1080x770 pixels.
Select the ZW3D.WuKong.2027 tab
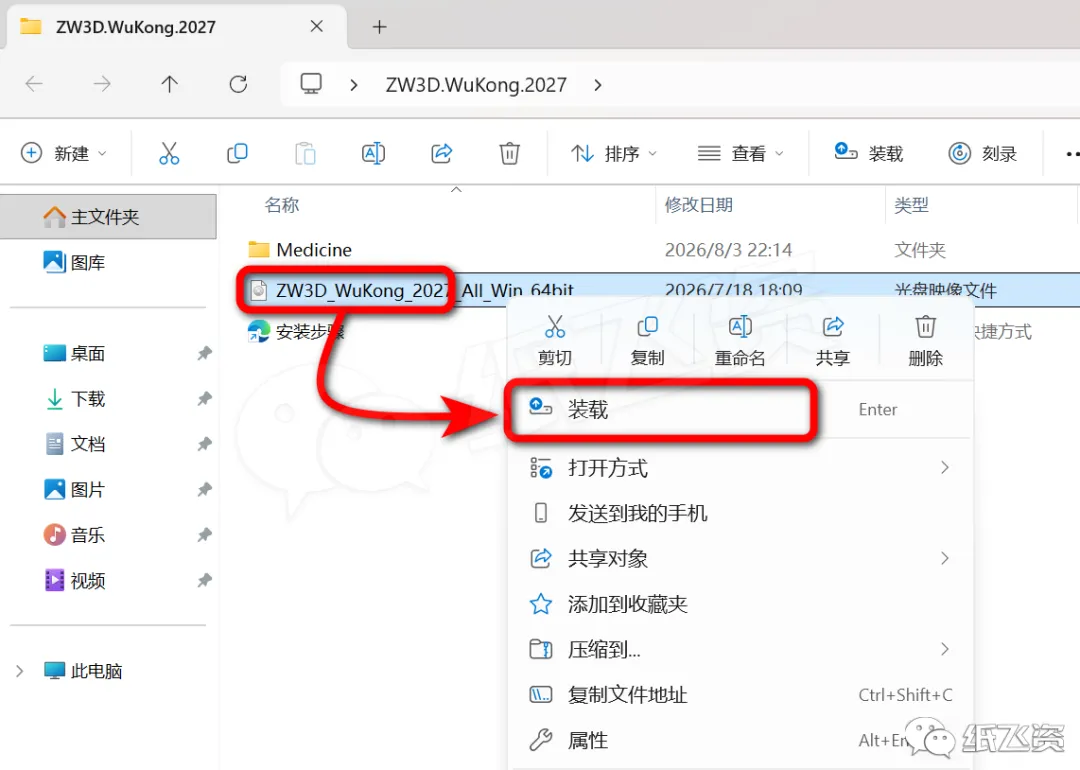point(176,27)
